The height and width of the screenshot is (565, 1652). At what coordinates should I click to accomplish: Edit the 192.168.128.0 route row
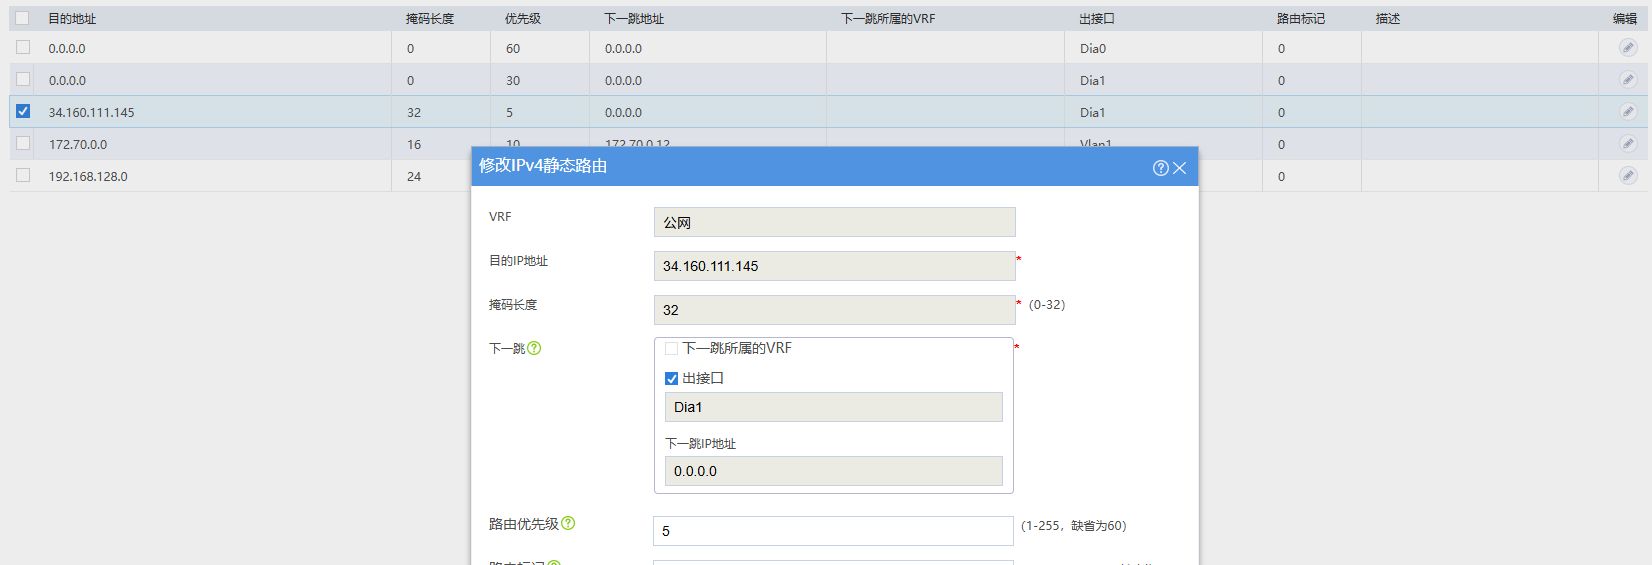1628,176
